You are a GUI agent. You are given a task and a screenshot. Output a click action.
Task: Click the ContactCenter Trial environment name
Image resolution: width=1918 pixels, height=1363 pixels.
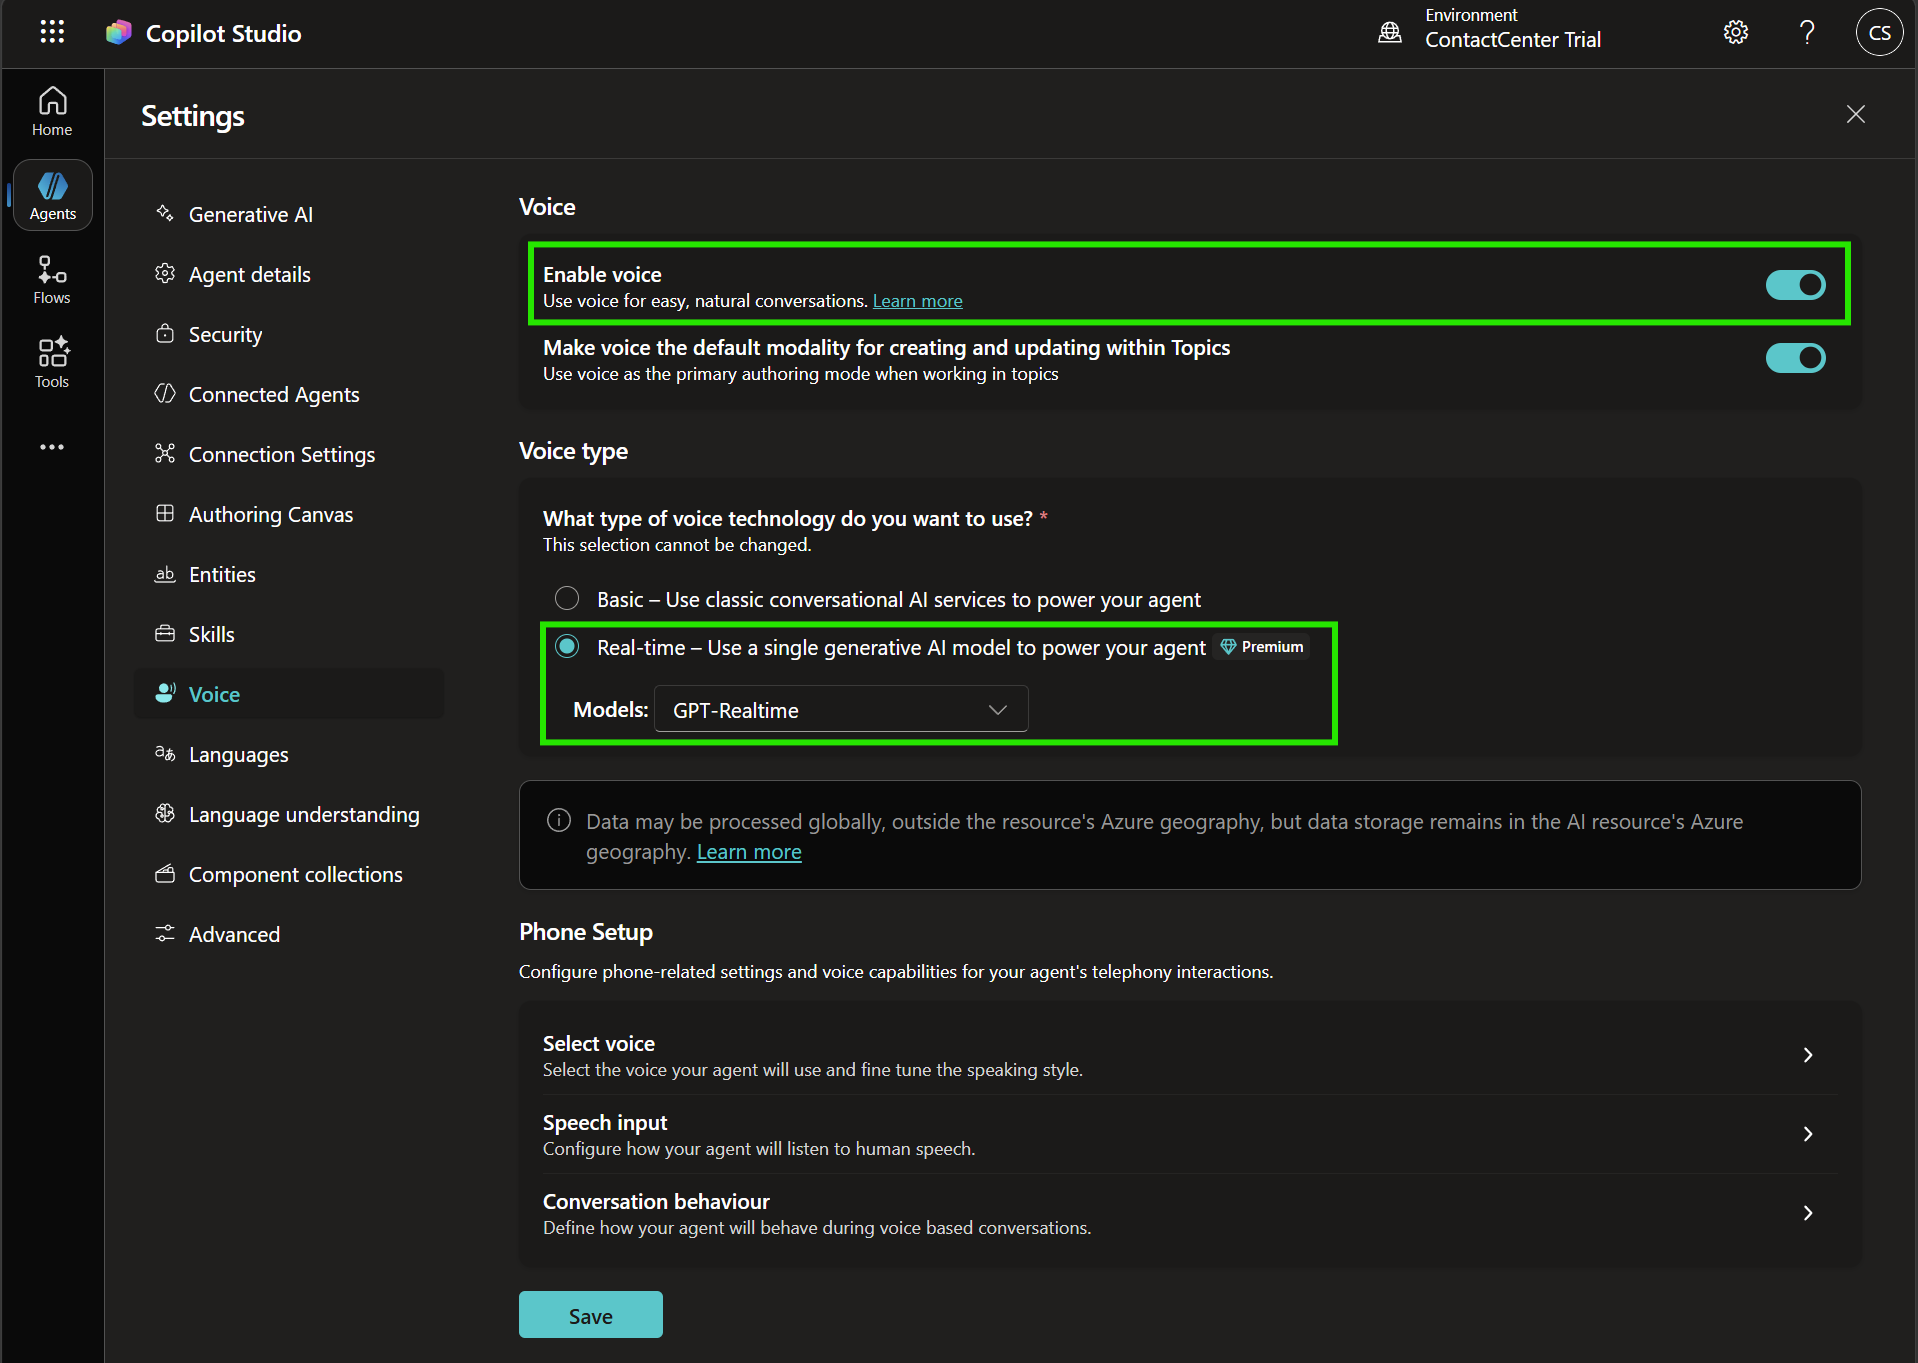coord(1512,40)
